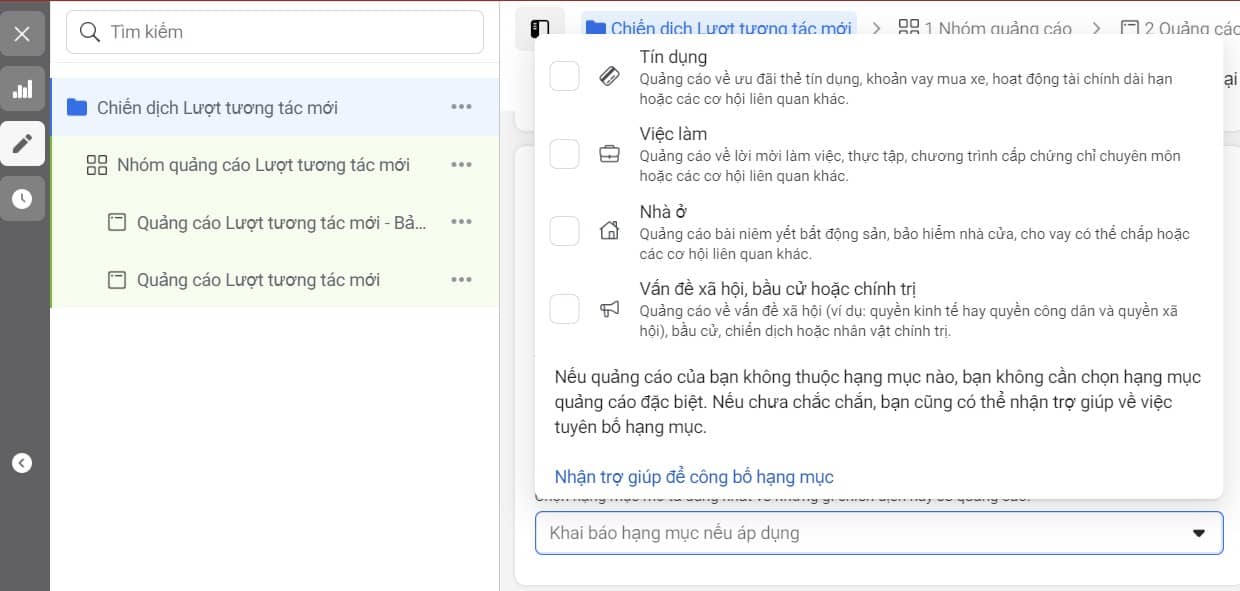Check the Tín dụng category checkbox

[565, 76]
